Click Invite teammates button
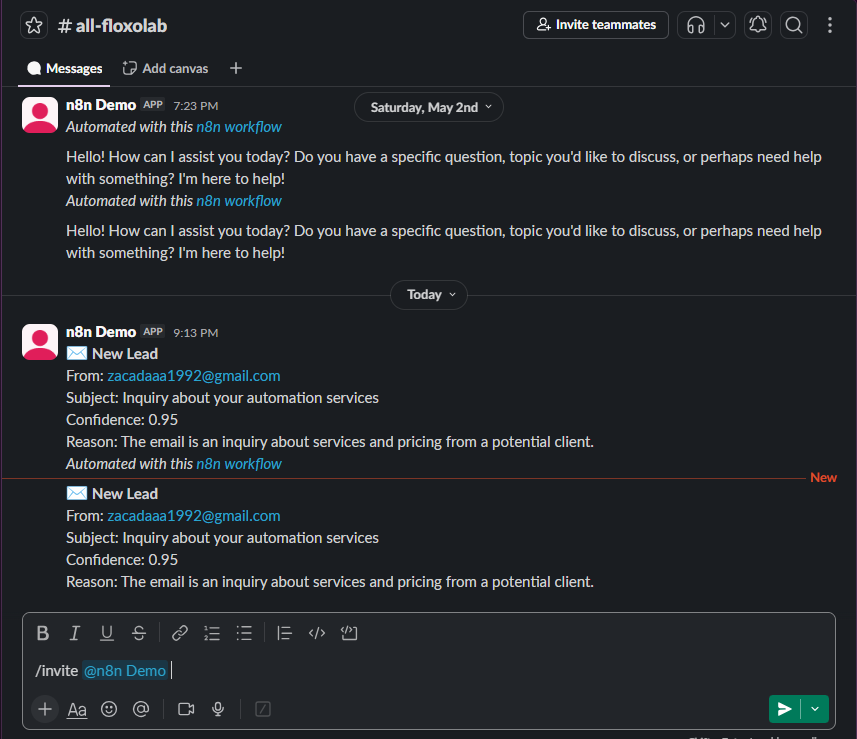This screenshot has height=739, width=857. [x=596, y=25]
